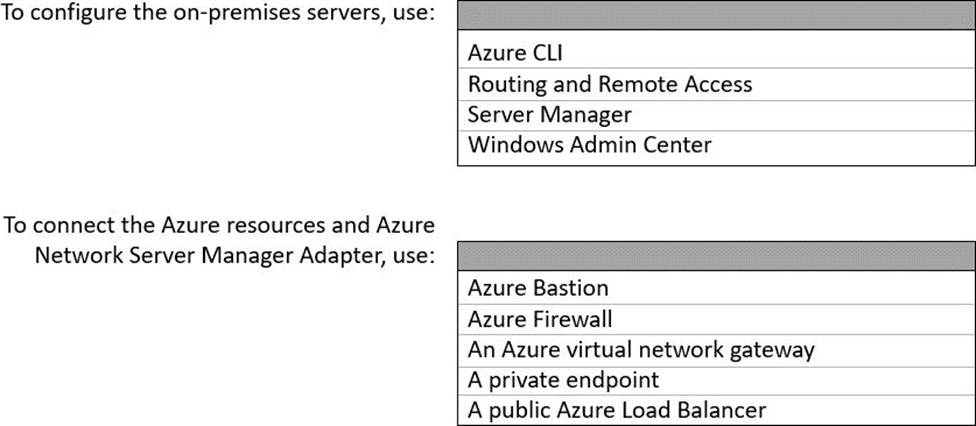Open the Azure resources connection dropdown header

[716, 256]
